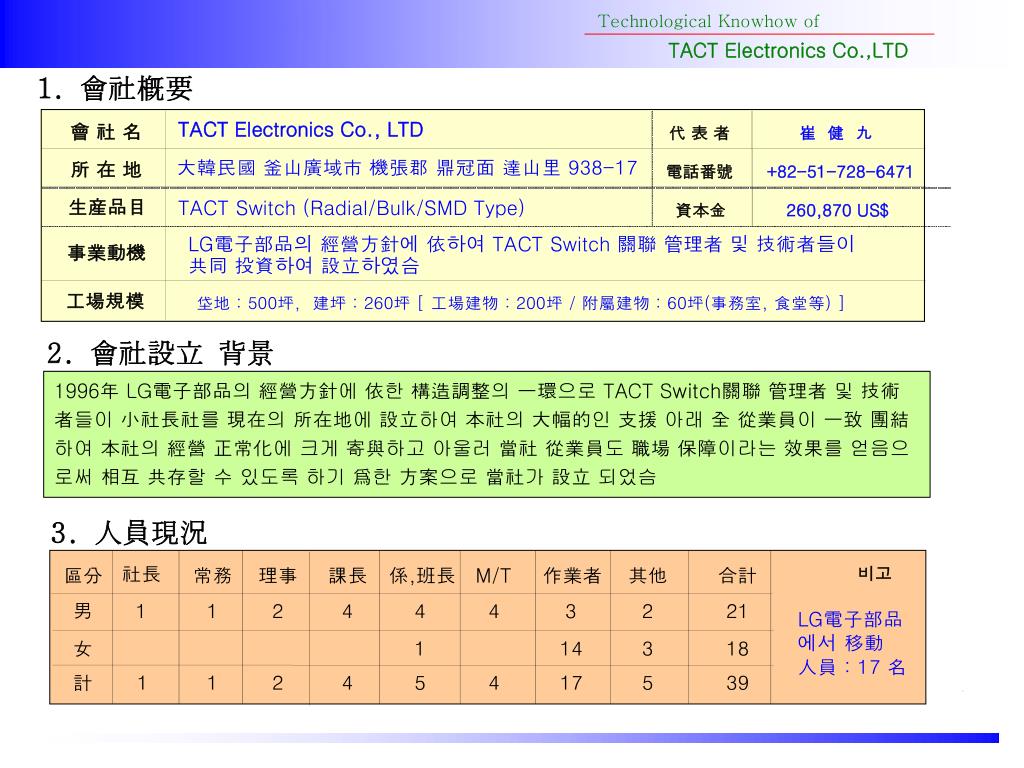Select 'TACT Switch (Radial/Bulk/SMD Type)' text
1024x768 pixels.
pyautogui.click(x=351, y=208)
